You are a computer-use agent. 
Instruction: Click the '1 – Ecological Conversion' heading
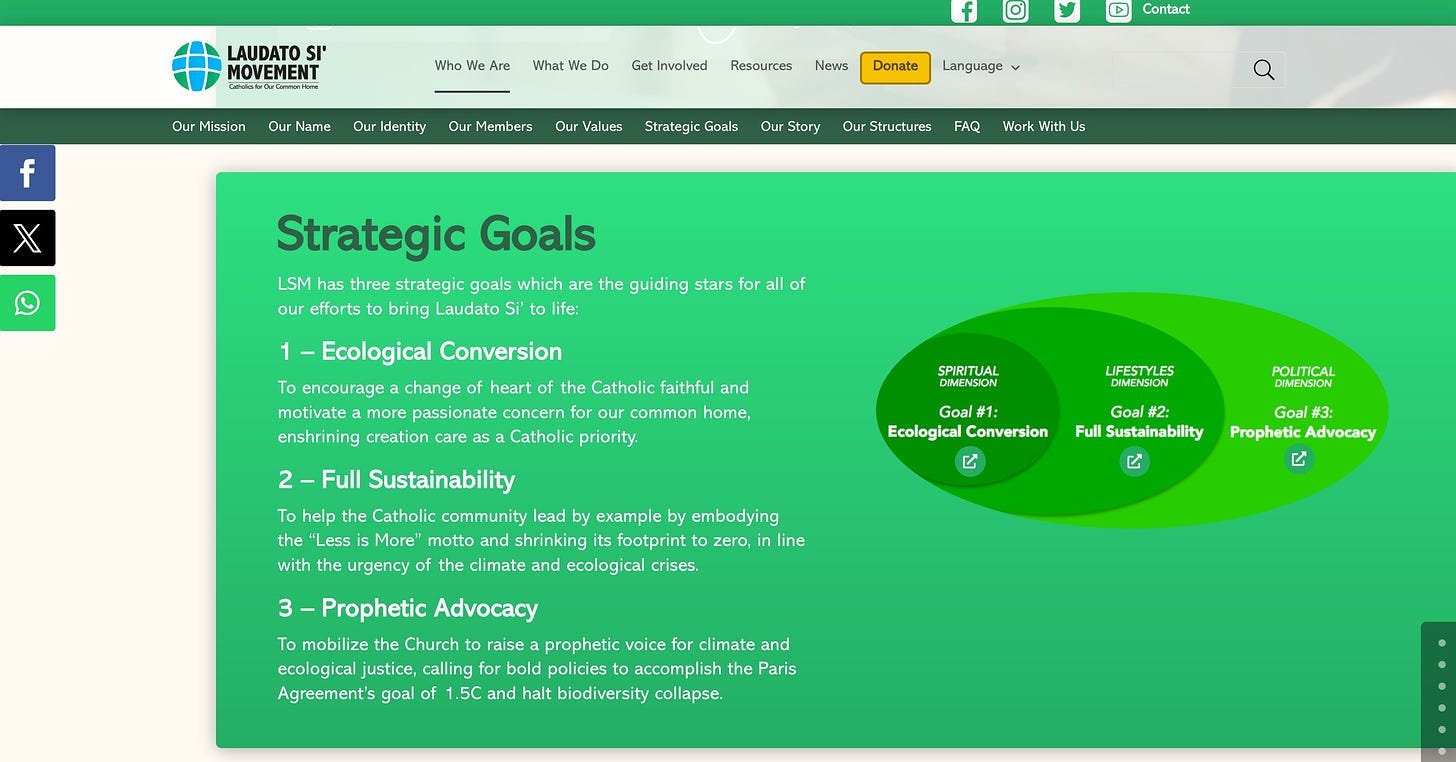(420, 352)
